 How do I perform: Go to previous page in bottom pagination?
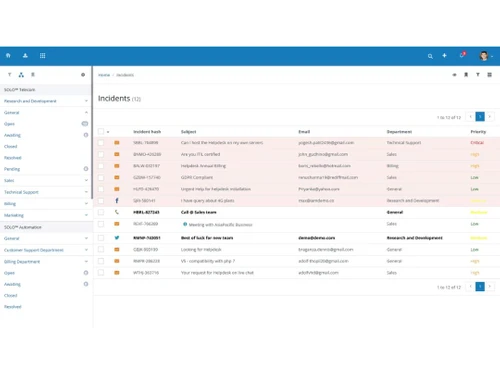[x=470, y=287]
